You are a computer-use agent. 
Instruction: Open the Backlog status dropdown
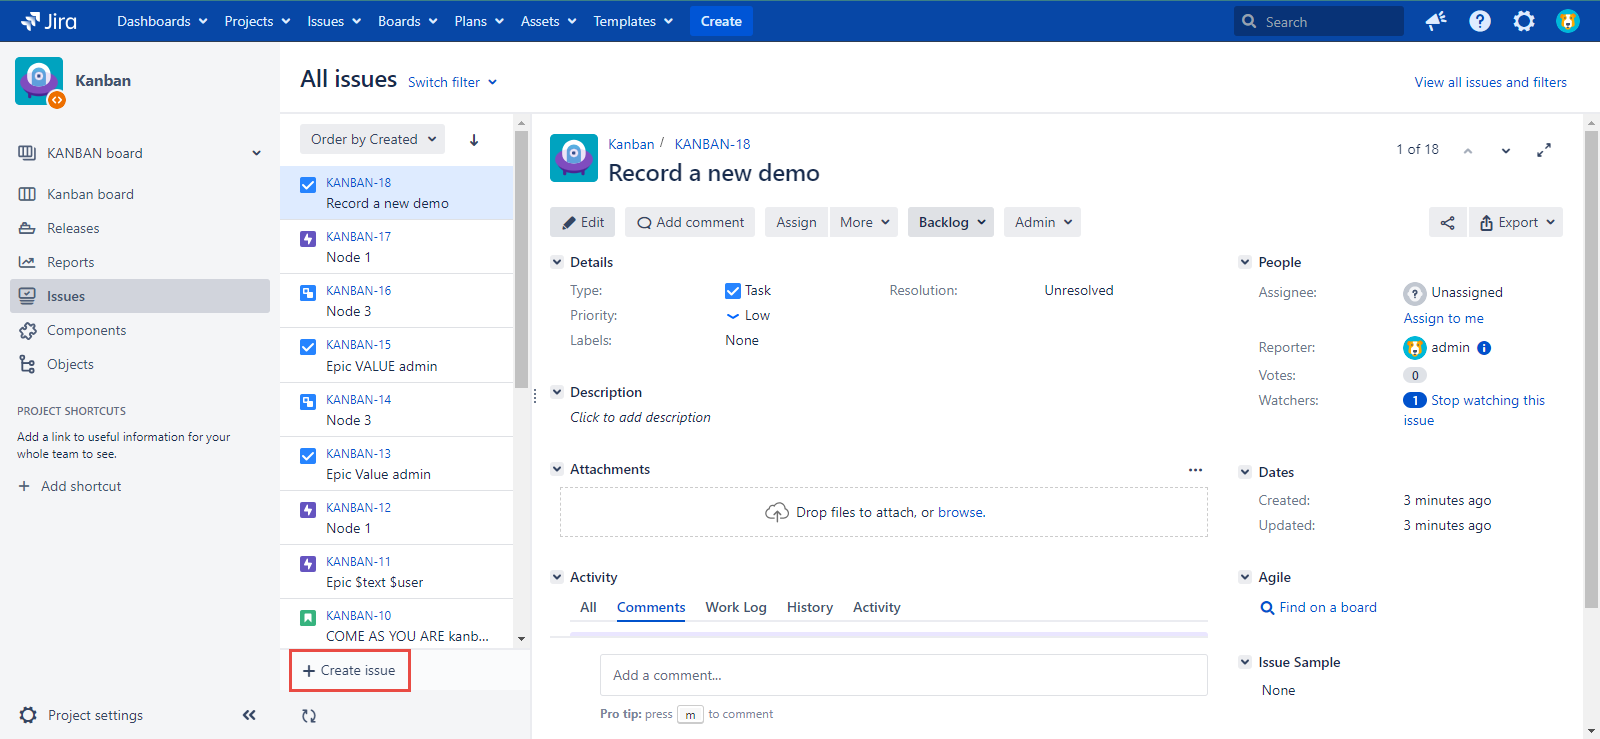coord(951,222)
